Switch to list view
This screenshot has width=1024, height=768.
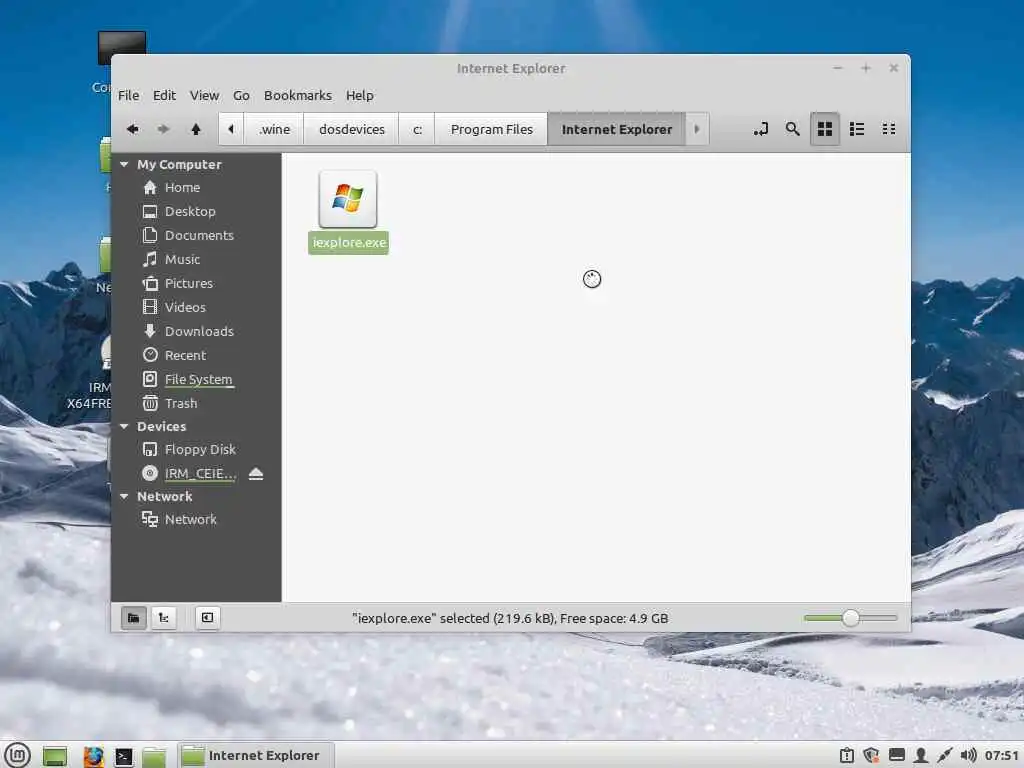[x=857, y=129]
